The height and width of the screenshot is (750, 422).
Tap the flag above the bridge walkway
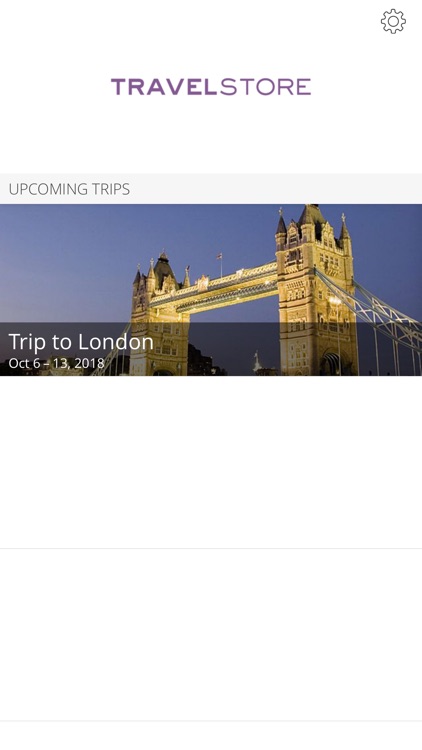point(219,257)
